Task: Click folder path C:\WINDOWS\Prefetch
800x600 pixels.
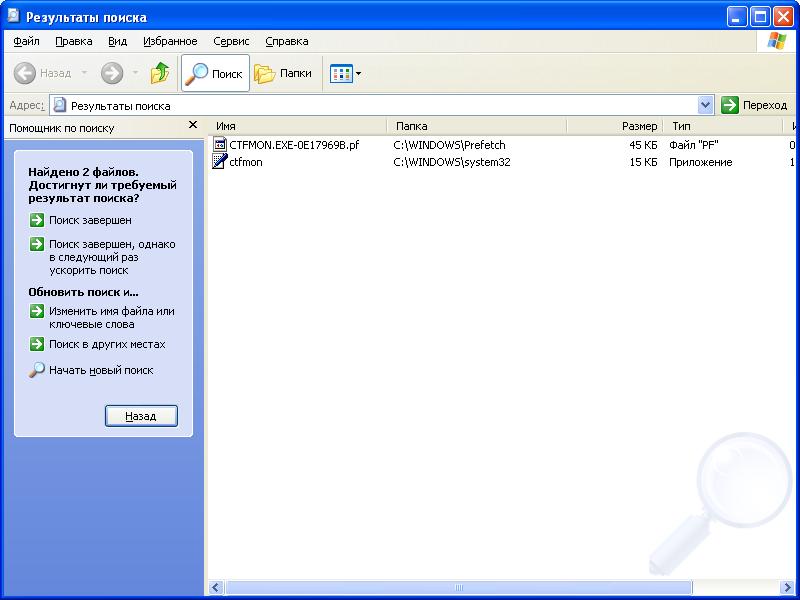Action: [449, 145]
